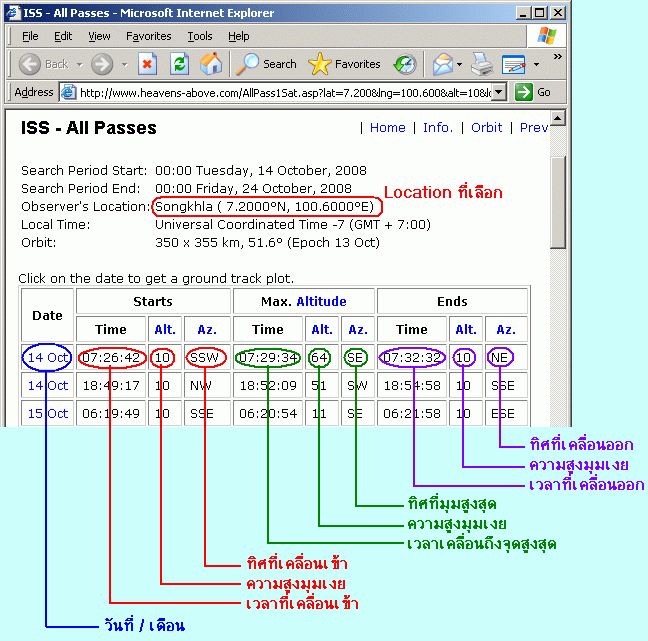648x641 pixels.
Task: Open the Help menu
Action: (238, 36)
